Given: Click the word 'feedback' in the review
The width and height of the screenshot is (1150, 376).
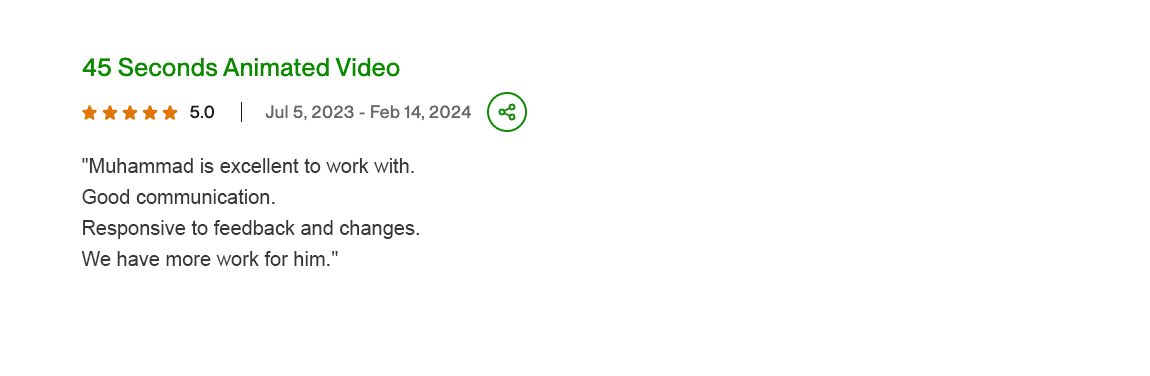Looking at the screenshot, I should point(254,228).
